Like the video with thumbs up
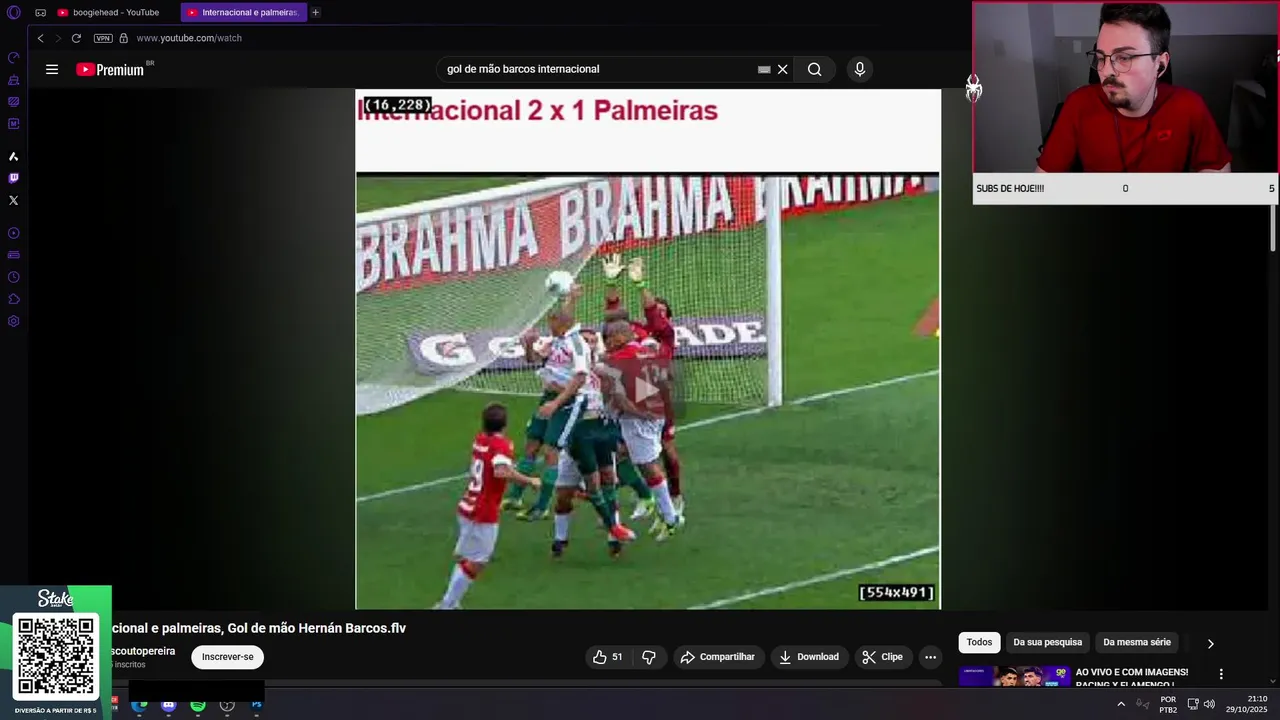This screenshot has width=1280, height=720. point(608,657)
